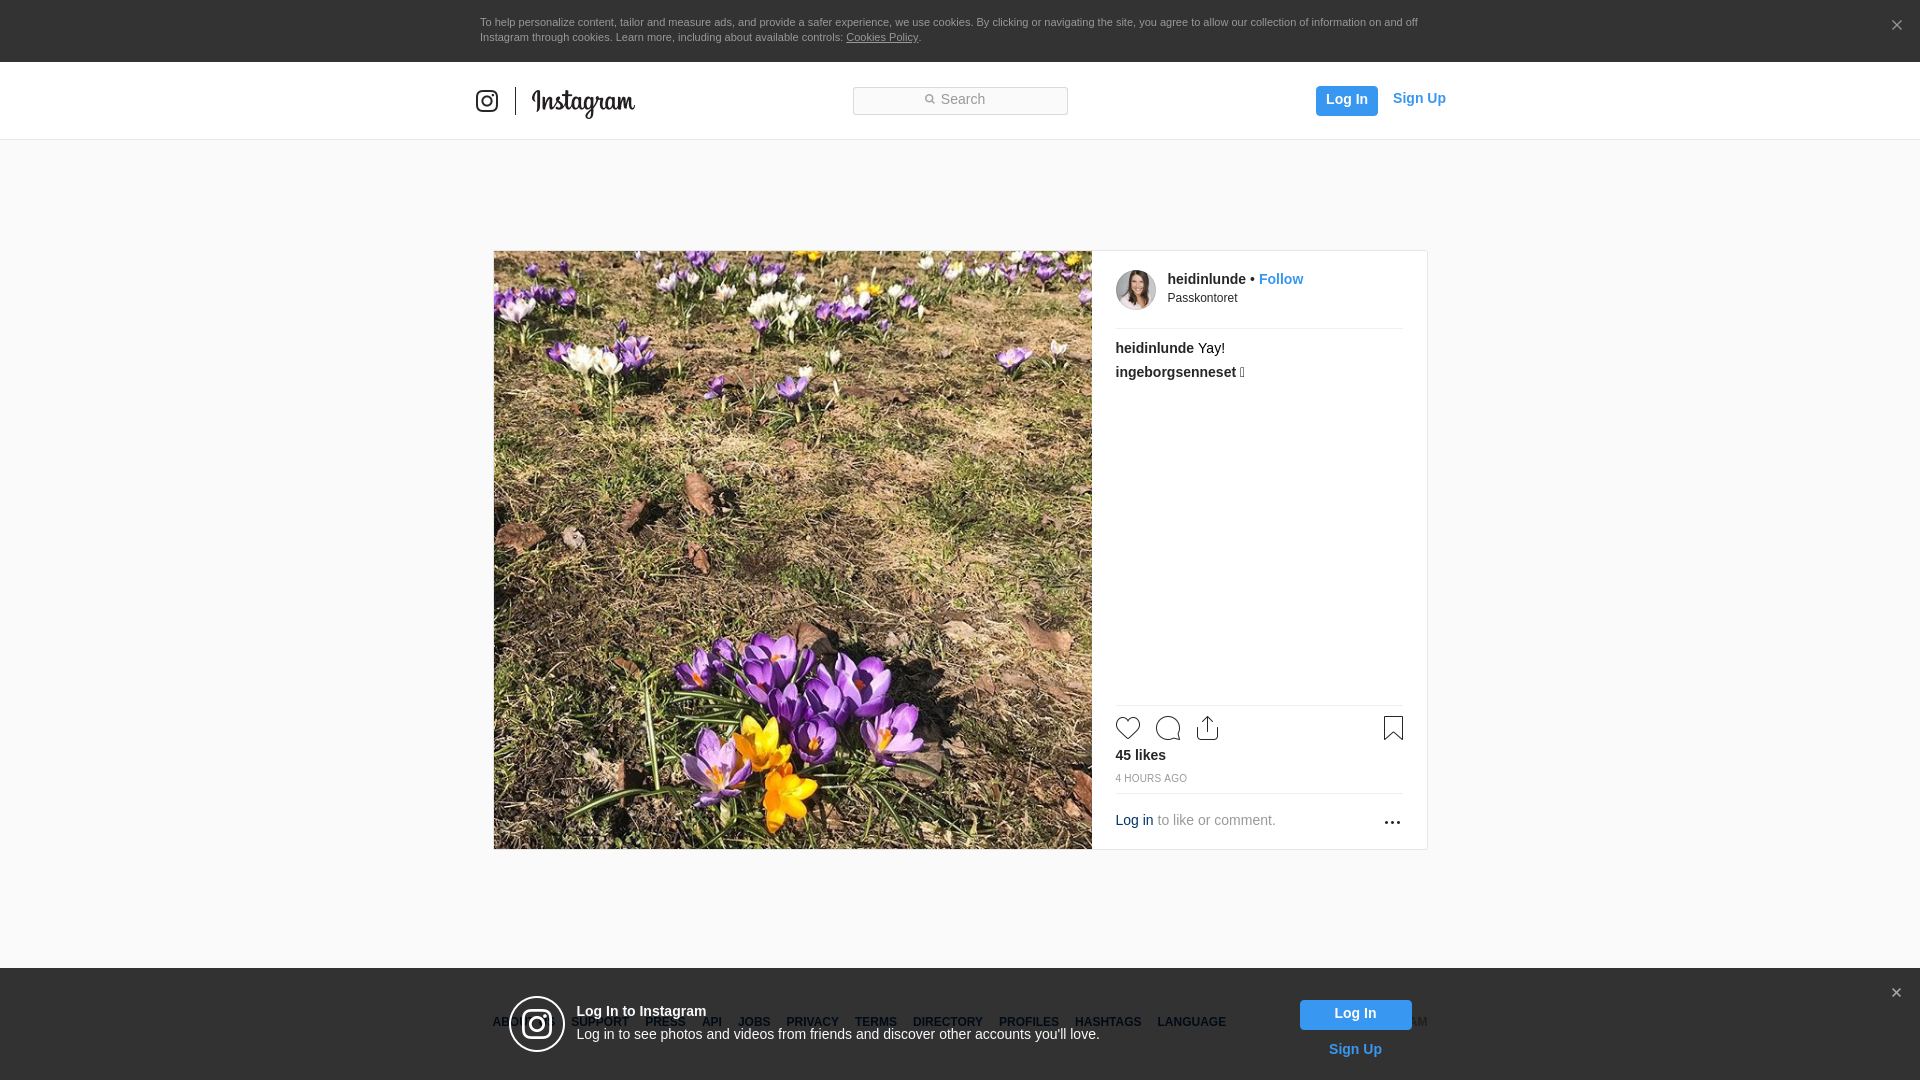Open the heidinlunde username in post header
The width and height of the screenshot is (1920, 1080).
pos(1206,279)
